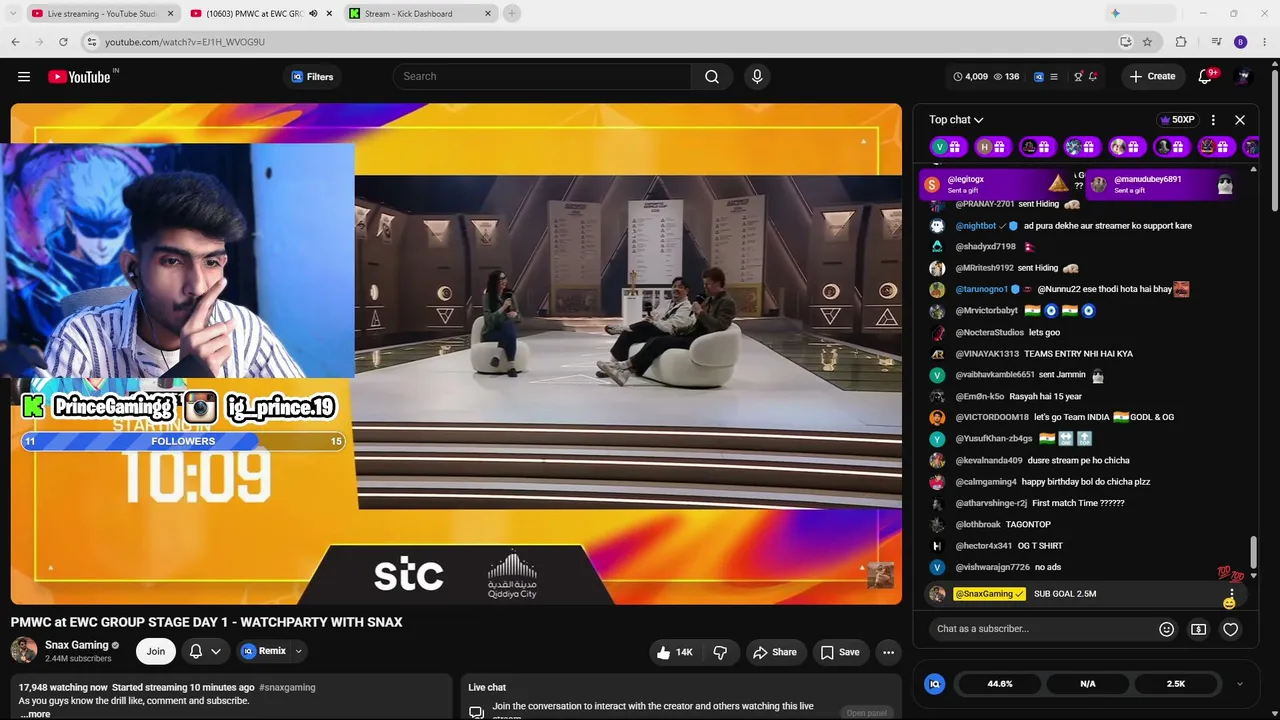Open the browser media control icon

point(1216,42)
